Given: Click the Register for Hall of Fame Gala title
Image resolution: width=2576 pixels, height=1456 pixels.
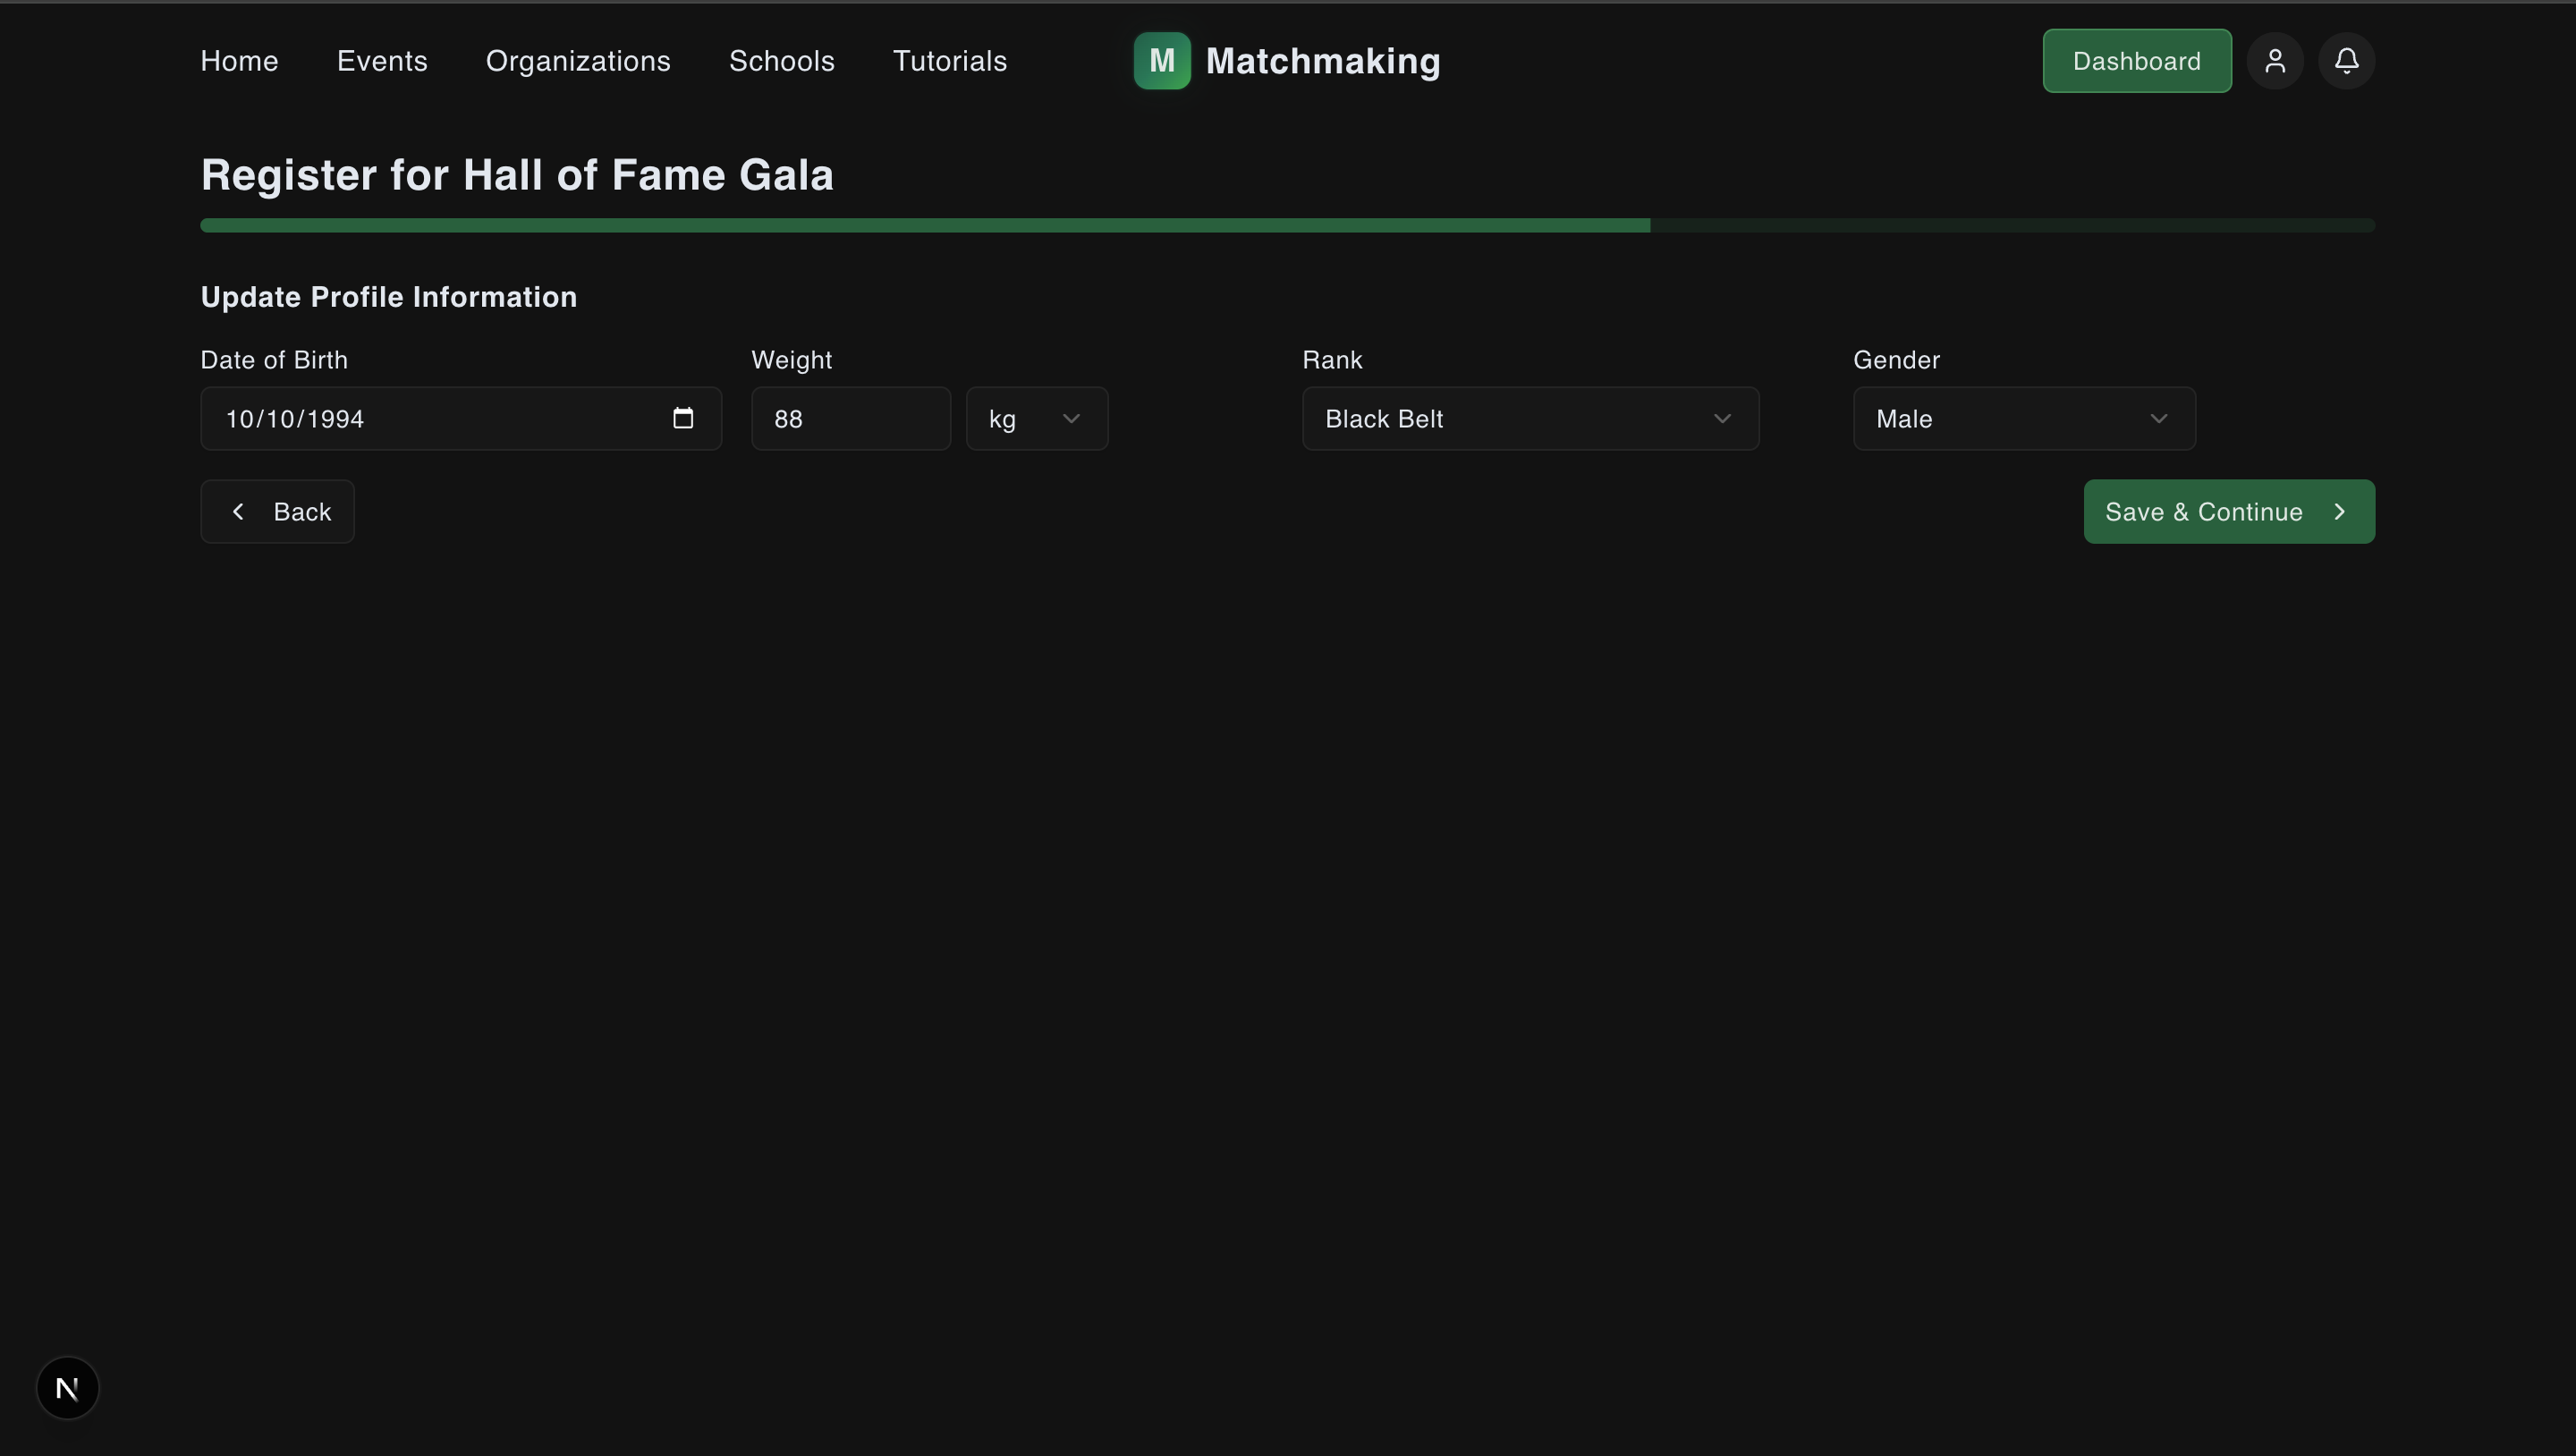Looking at the screenshot, I should (517, 175).
